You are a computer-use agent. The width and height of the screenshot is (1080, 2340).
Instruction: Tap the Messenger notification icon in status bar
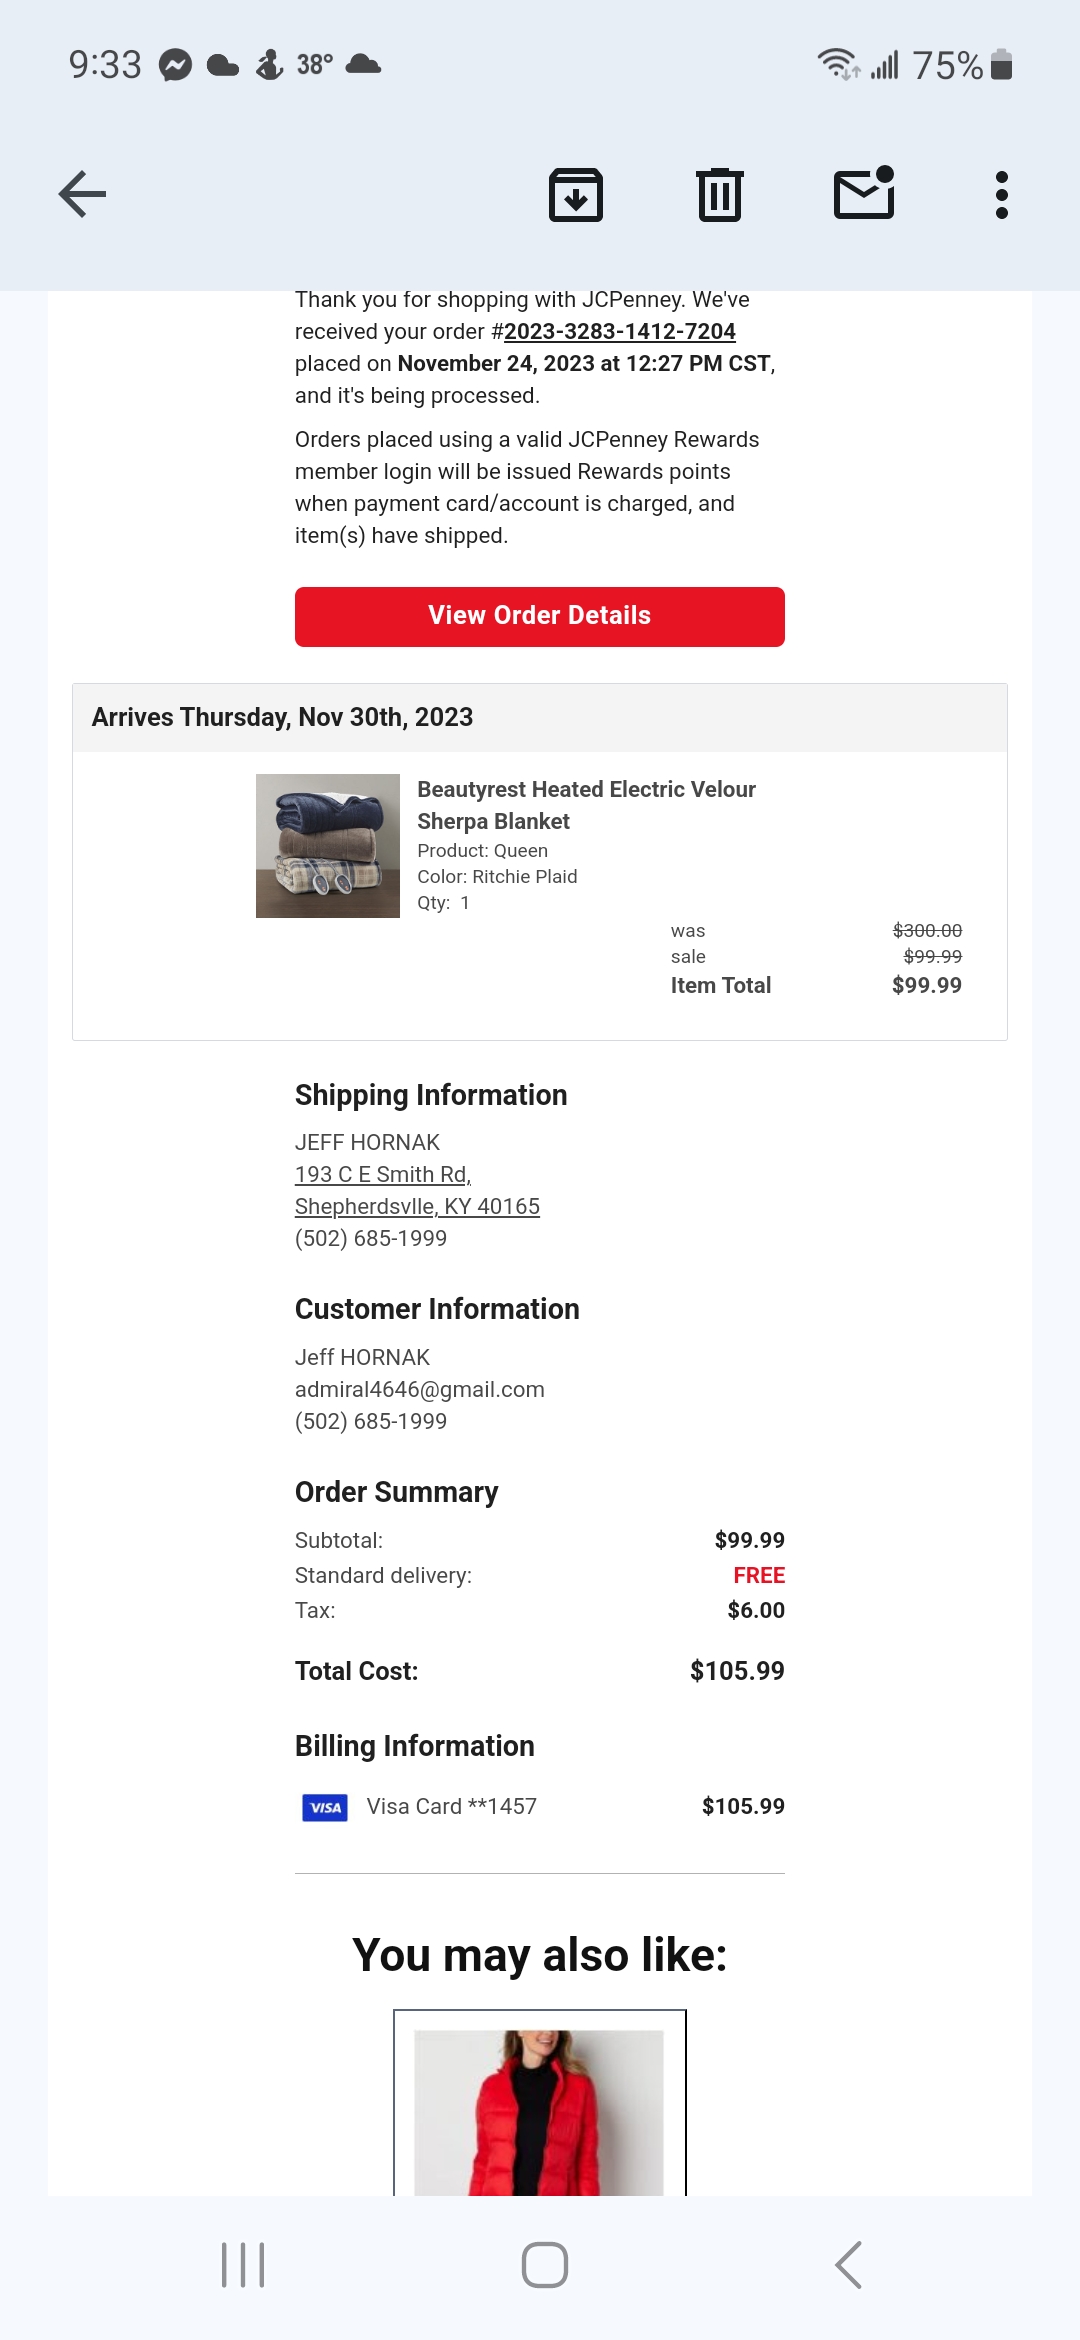click(x=175, y=65)
